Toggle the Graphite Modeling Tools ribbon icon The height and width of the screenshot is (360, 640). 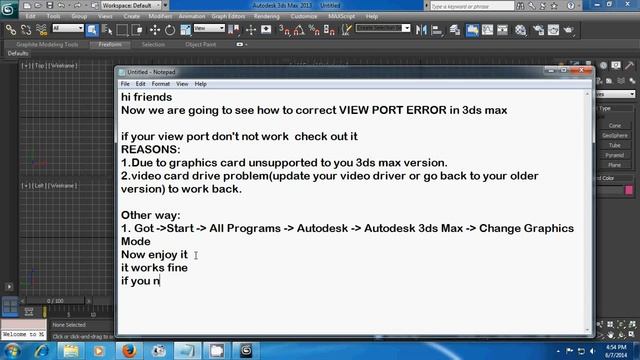click(x=472, y=30)
